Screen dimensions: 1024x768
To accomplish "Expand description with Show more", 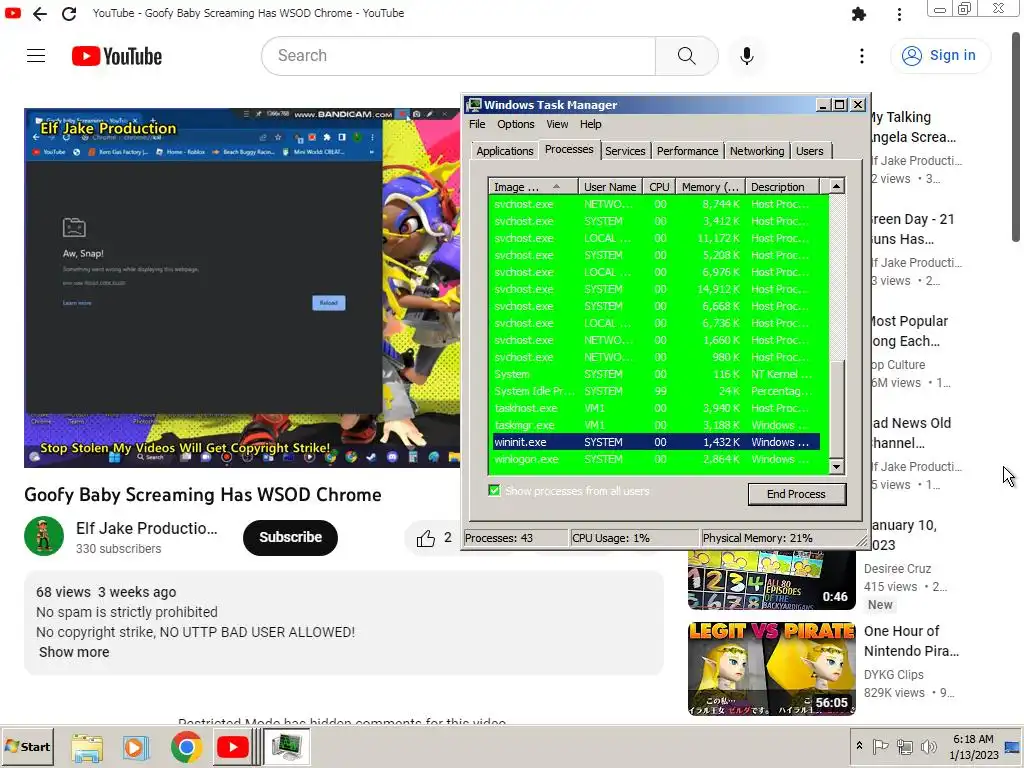I will pyautogui.click(x=74, y=652).
